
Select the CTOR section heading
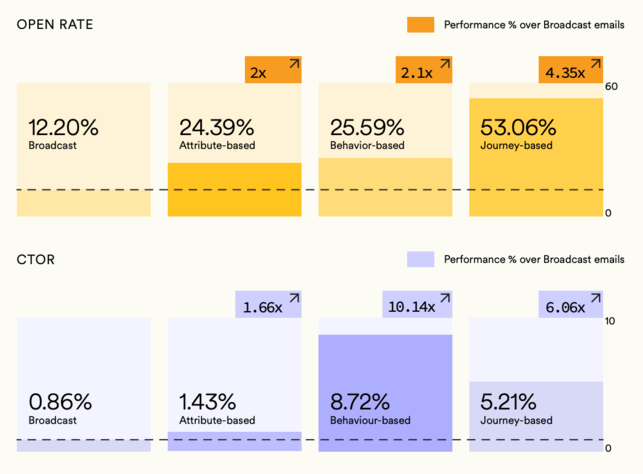click(36, 259)
